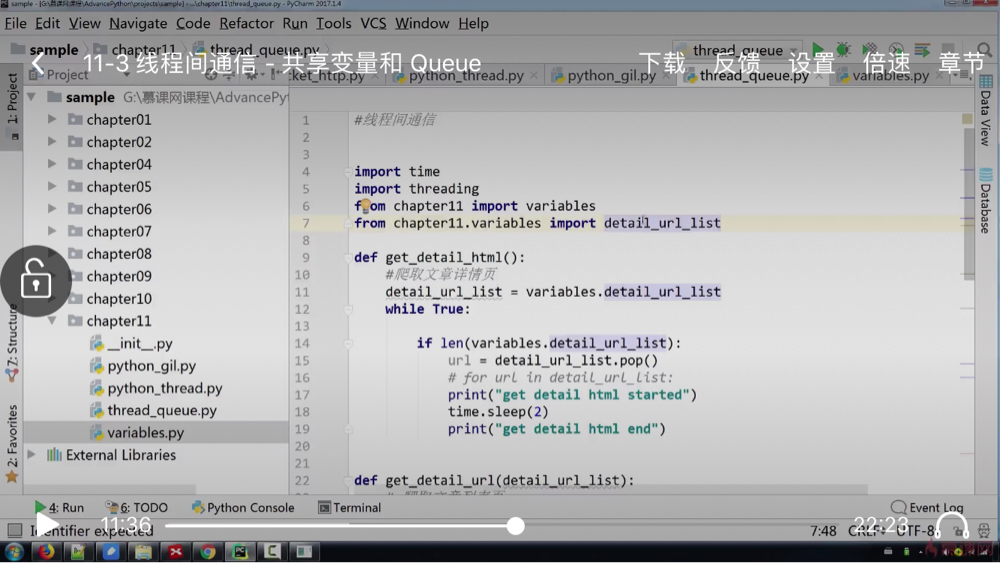Open the Tools menu

point(334,24)
